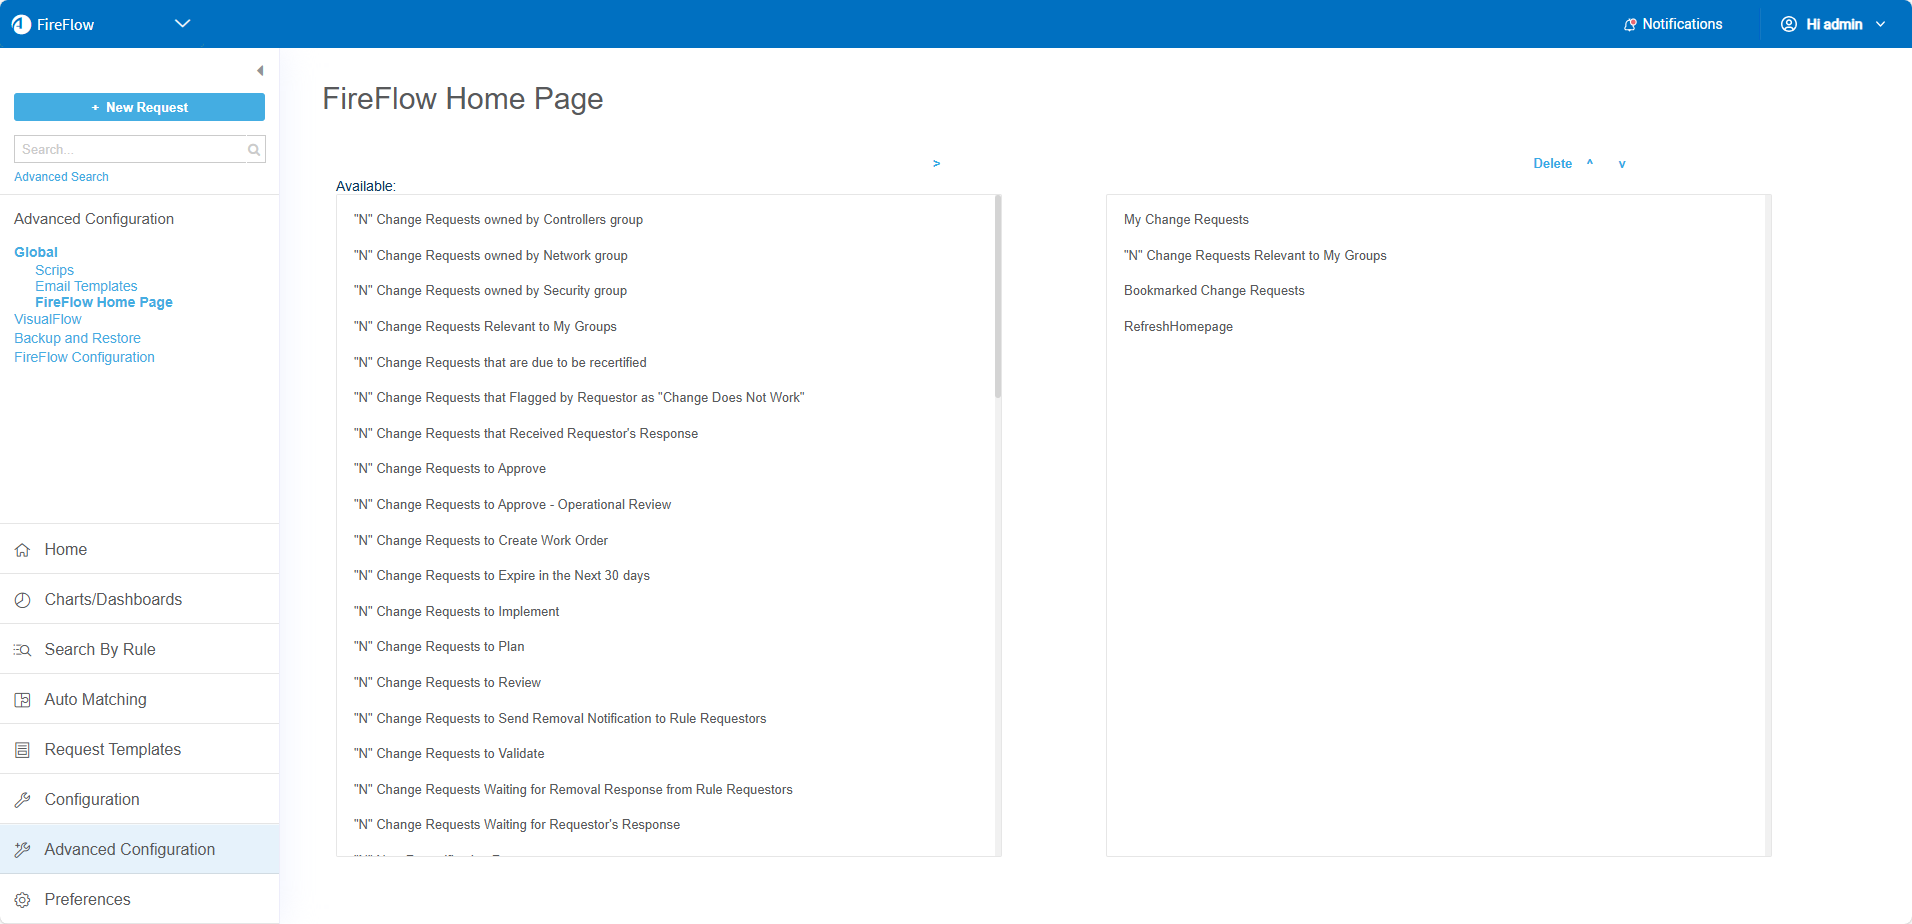The height and width of the screenshot is (924, 1912).
Task: Select Bookmarked Change Requests in right list
Action: point(1214,291)
